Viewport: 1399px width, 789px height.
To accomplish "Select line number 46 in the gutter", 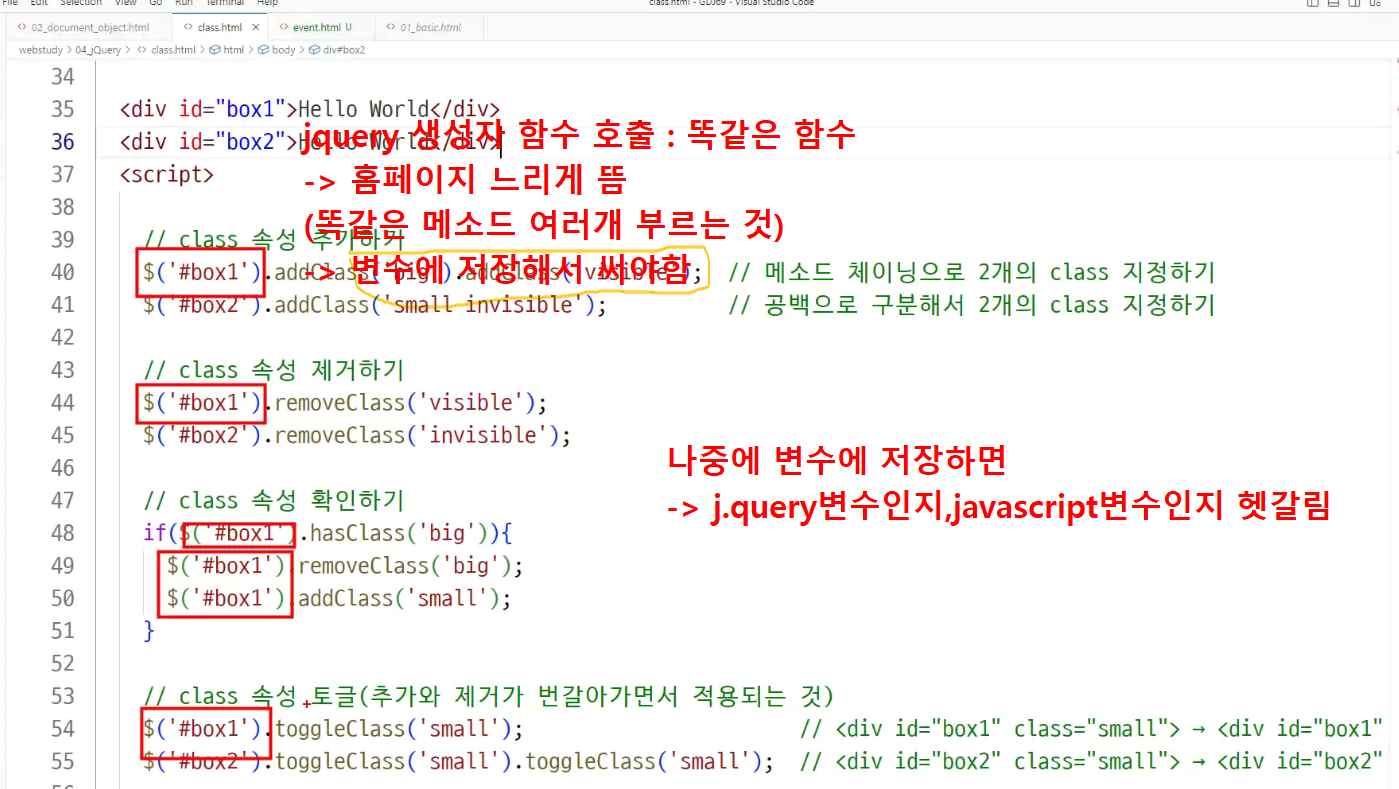I will tap(62, 468).
